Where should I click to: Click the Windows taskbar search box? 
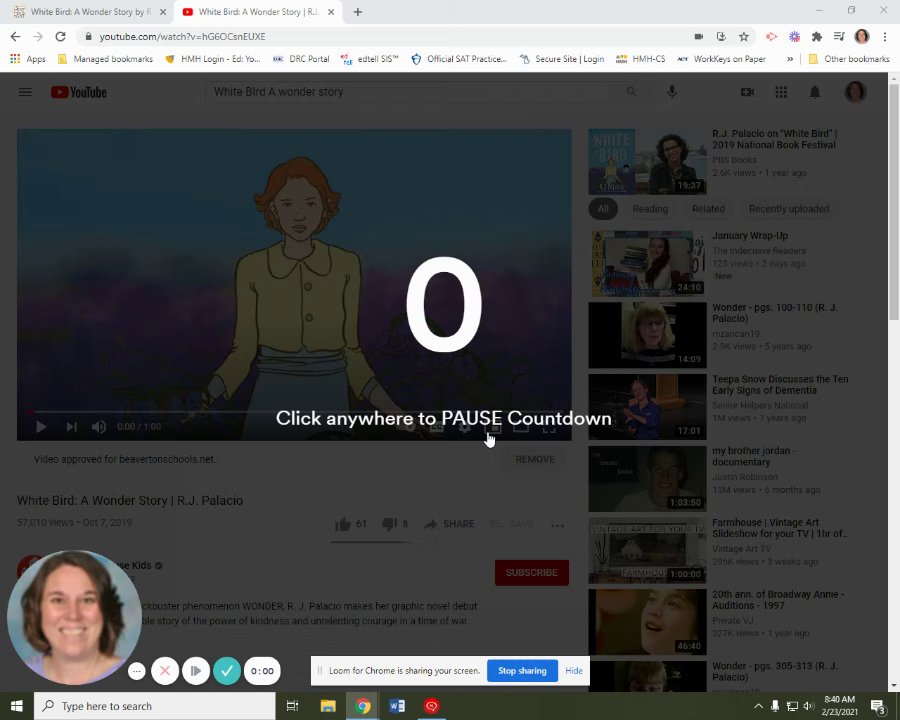[154, 706]
